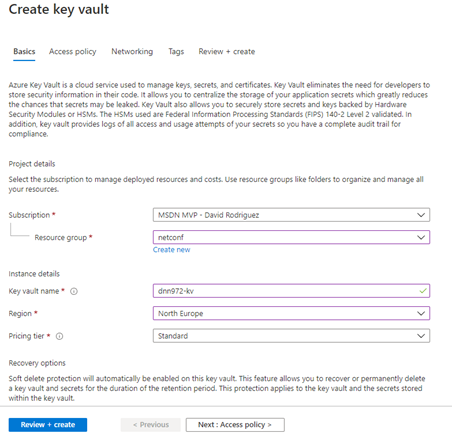Open the Standard pricing tier dropdown
Screen dimensions: 452x441
[291, 336]
